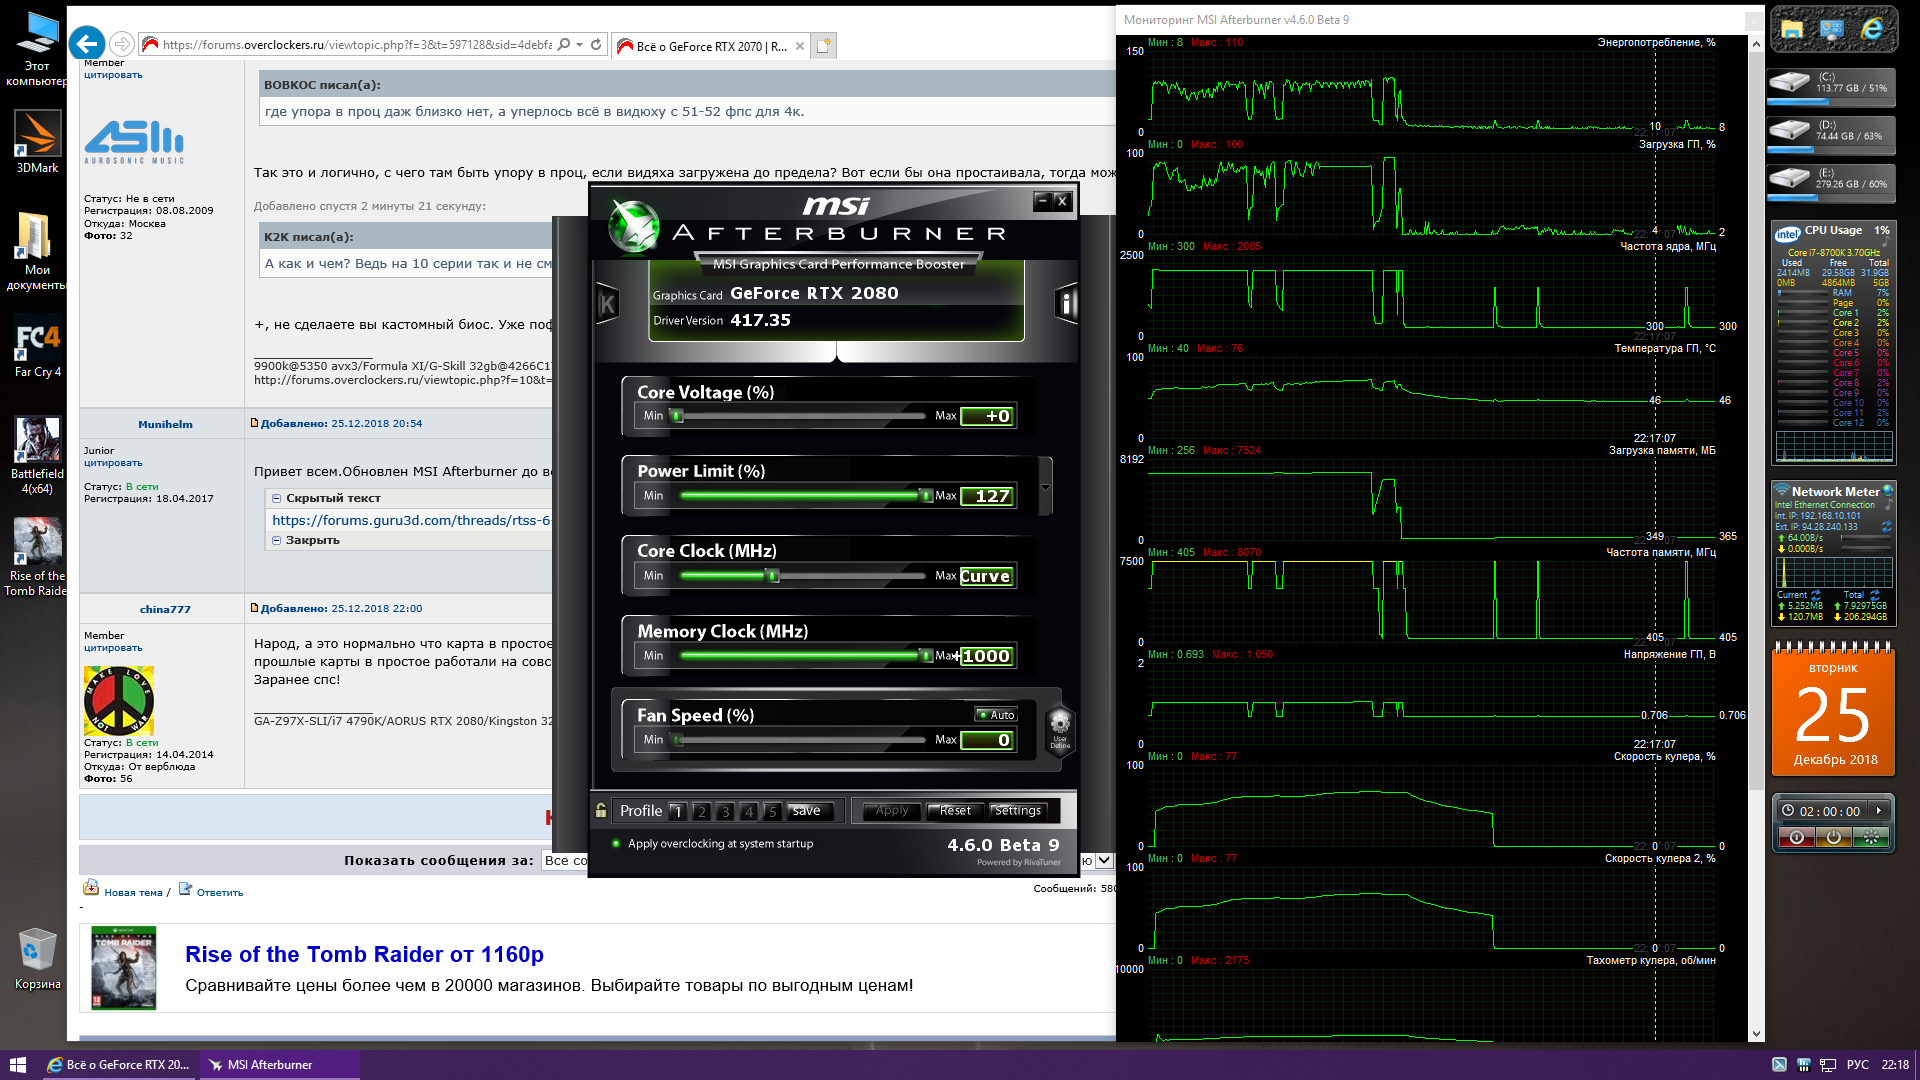This screenshot has width=1920, height=1080.
Task: Open Kombustor via the K side button
Action: tap(607, 304)
